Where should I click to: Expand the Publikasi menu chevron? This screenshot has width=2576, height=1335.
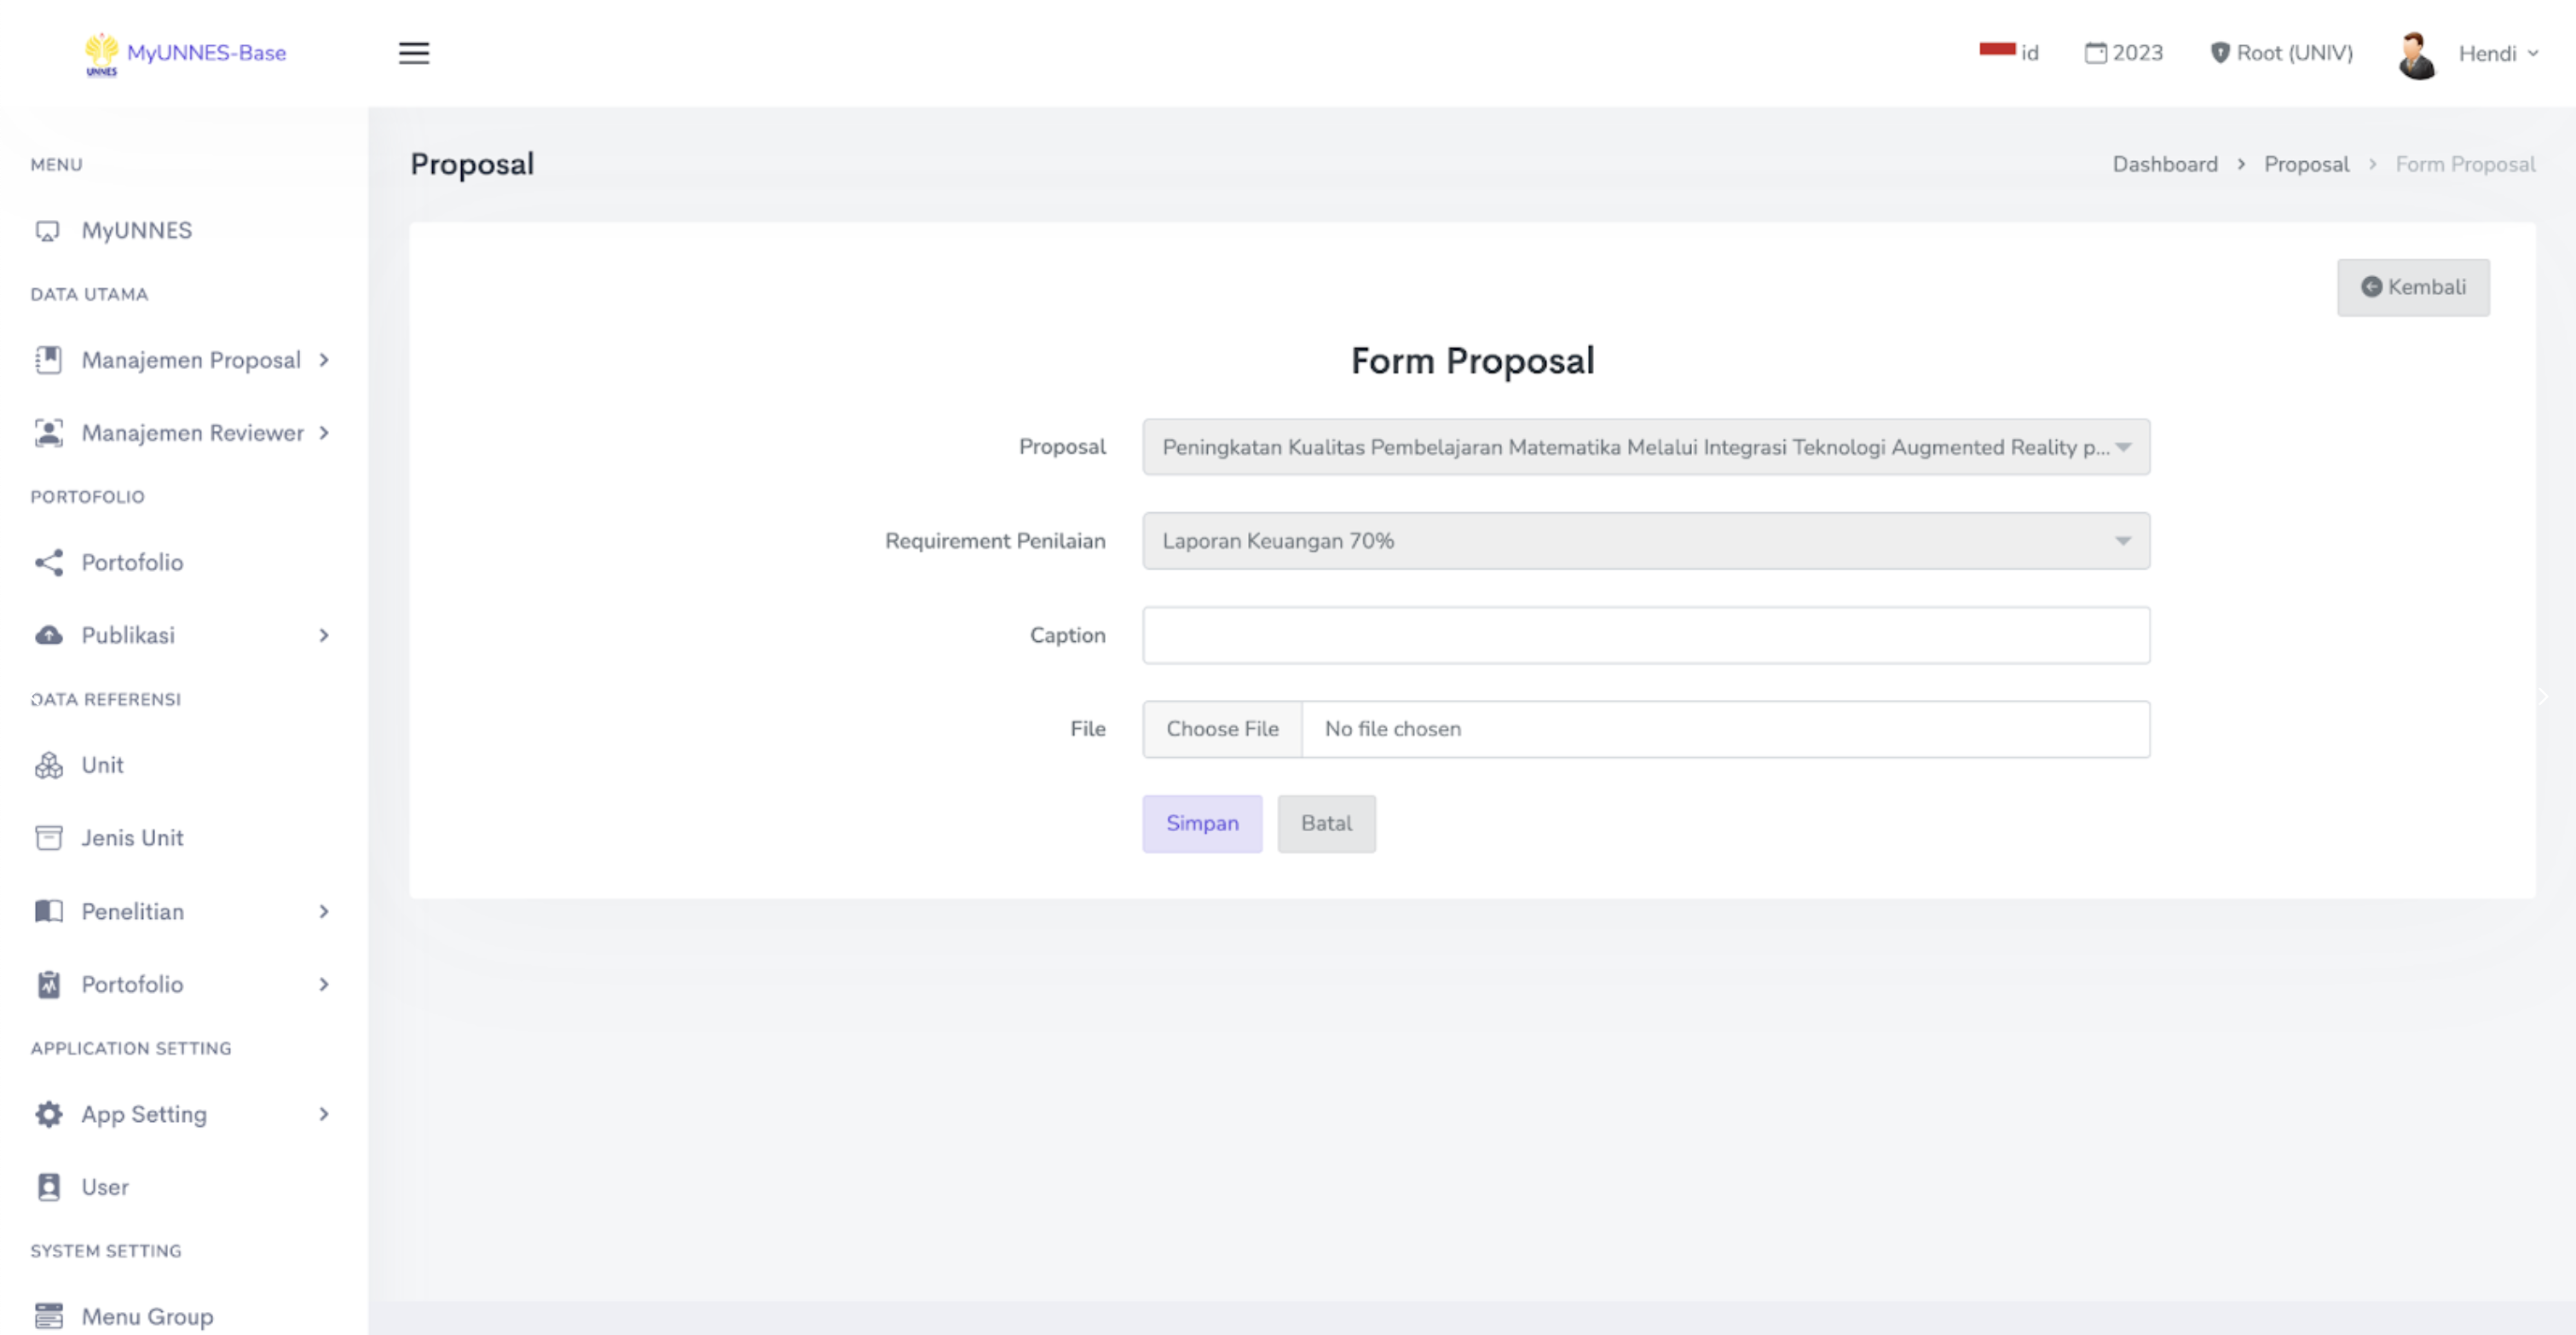tap(323, 635)
